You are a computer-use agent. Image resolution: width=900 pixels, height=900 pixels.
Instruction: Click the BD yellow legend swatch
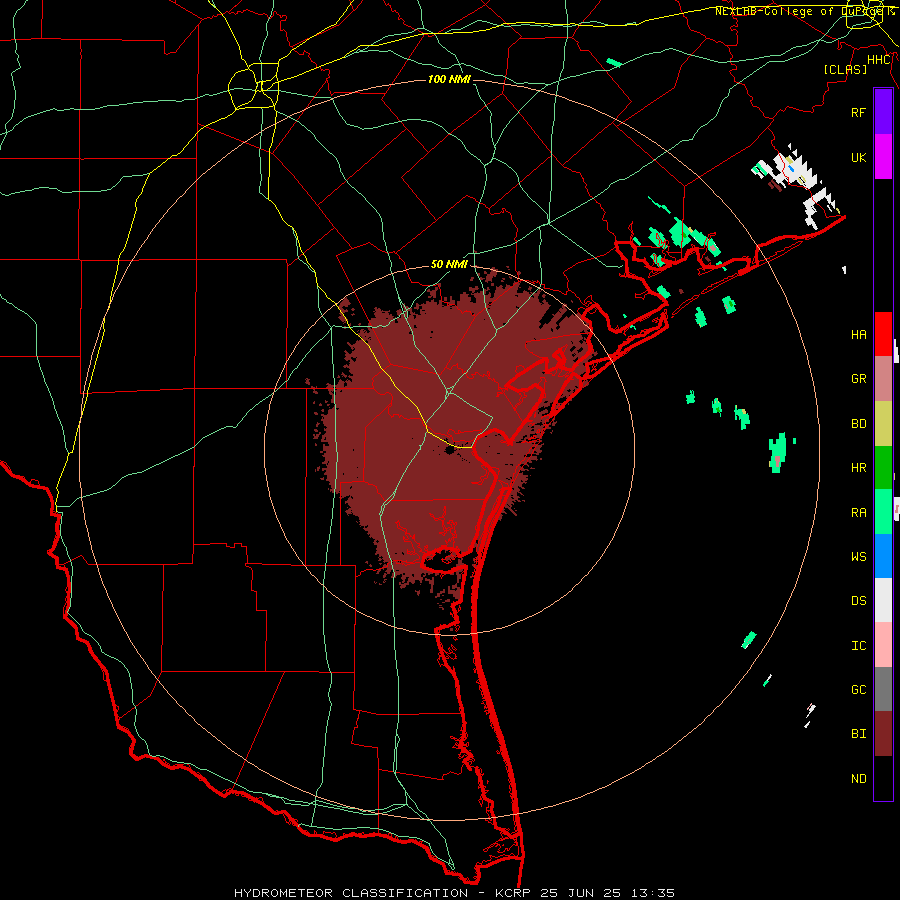click(x=883, y=423)
